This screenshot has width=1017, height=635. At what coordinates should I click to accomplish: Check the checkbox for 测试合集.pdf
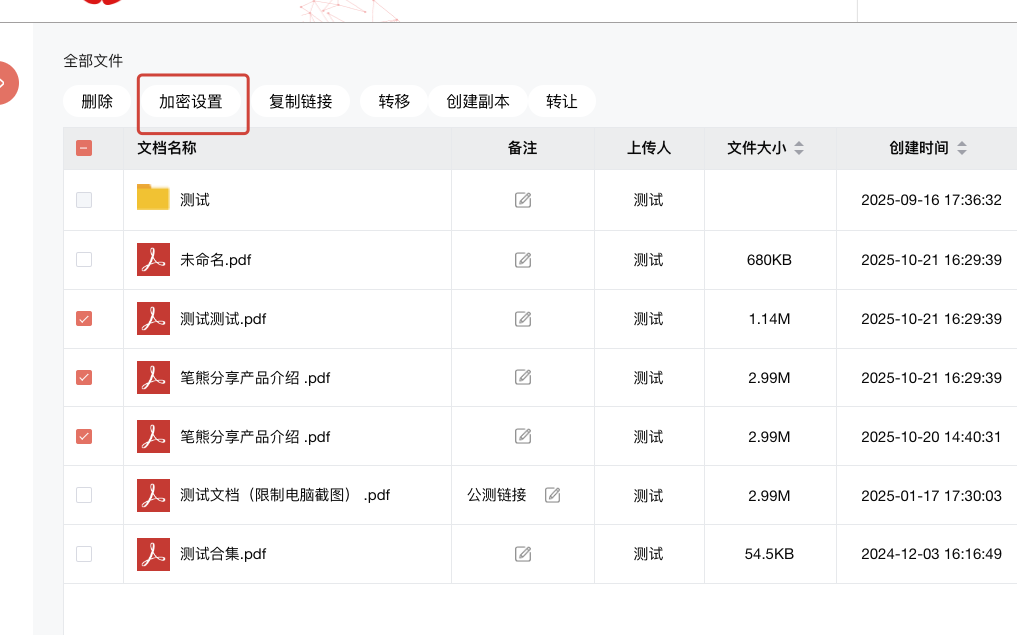coord(84,554)
